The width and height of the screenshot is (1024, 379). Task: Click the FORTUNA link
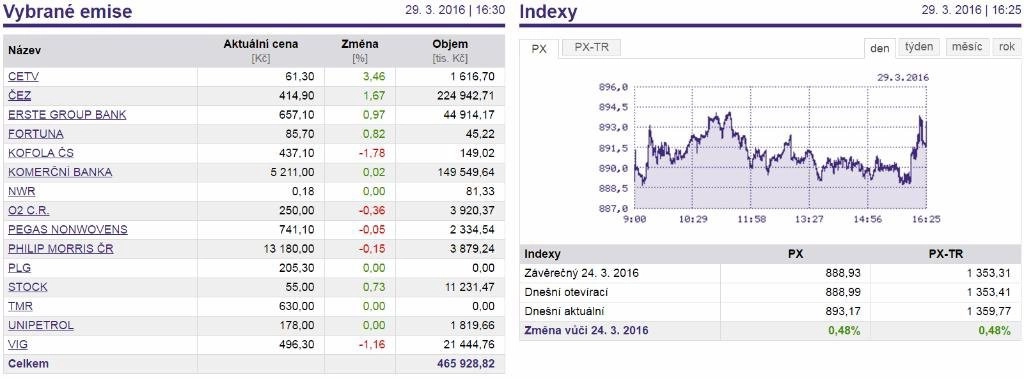pyautogui.click(x=36, y=134)
